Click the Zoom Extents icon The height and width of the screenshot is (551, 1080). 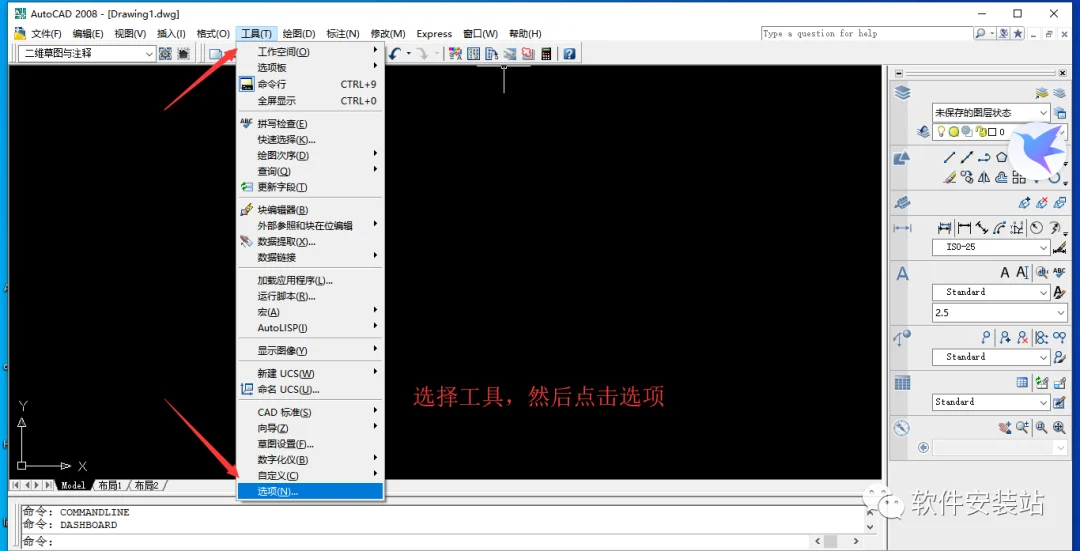click(x=1059, y=427)
